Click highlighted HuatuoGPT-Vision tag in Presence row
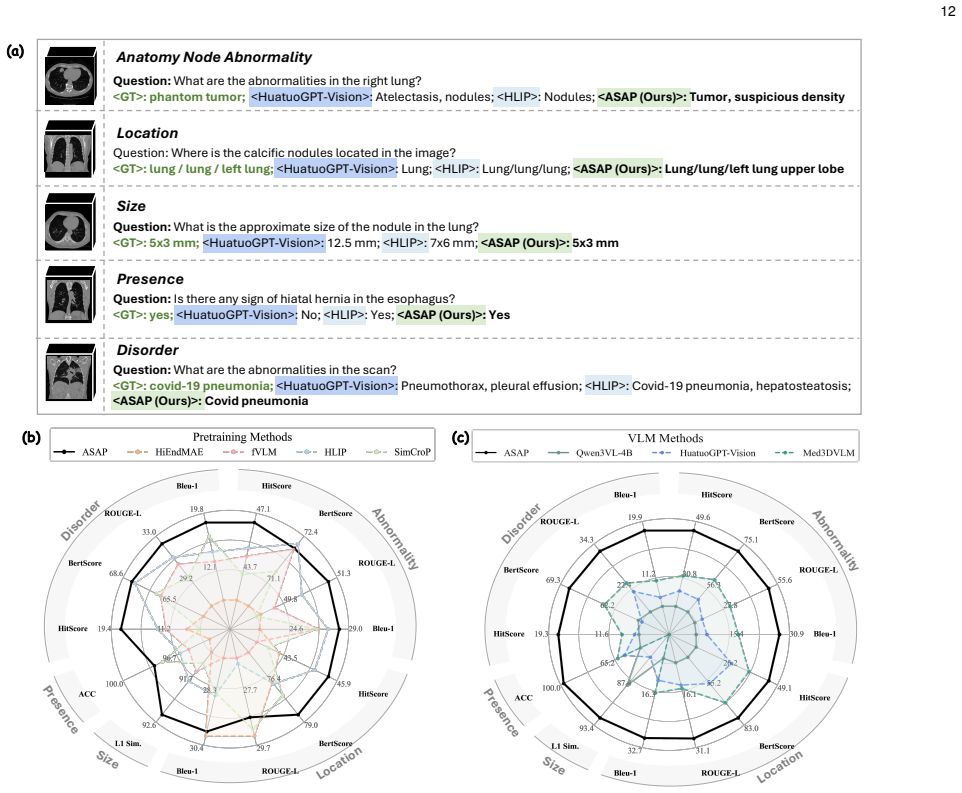962x793 pixels. click(x=236, y=315)
